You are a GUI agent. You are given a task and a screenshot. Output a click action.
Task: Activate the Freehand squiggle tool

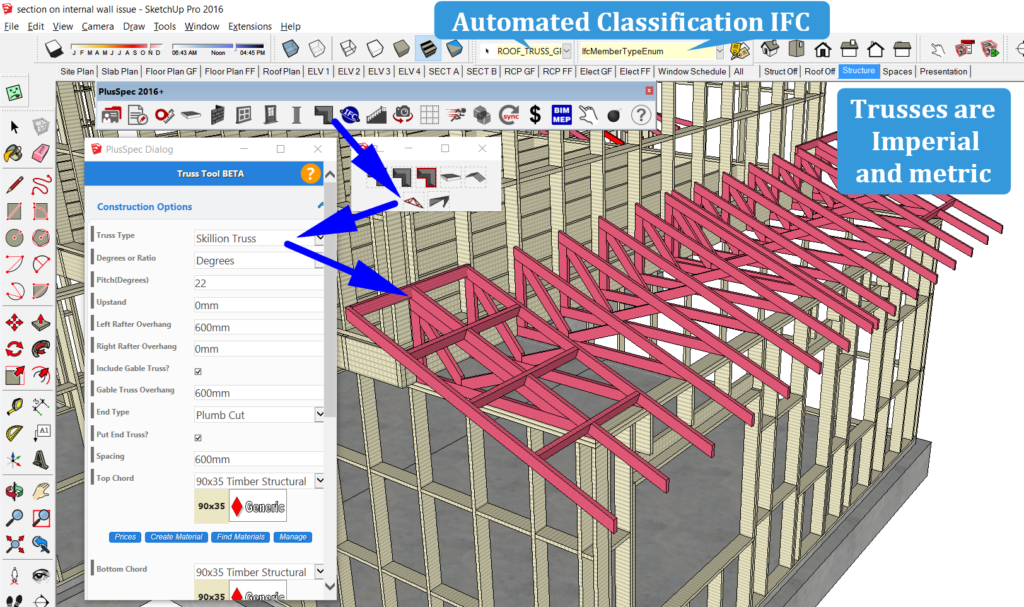(x=40, y=185)
